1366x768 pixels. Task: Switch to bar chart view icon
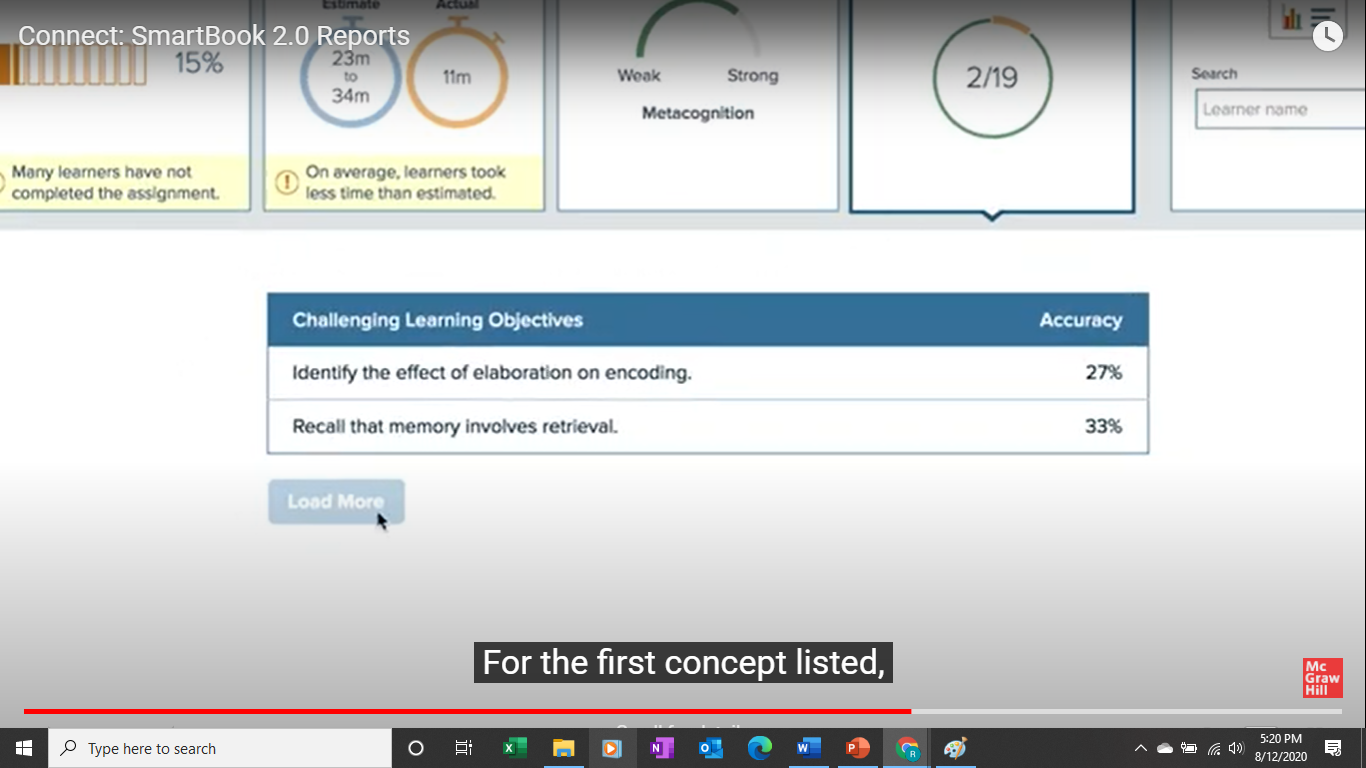1291,18
